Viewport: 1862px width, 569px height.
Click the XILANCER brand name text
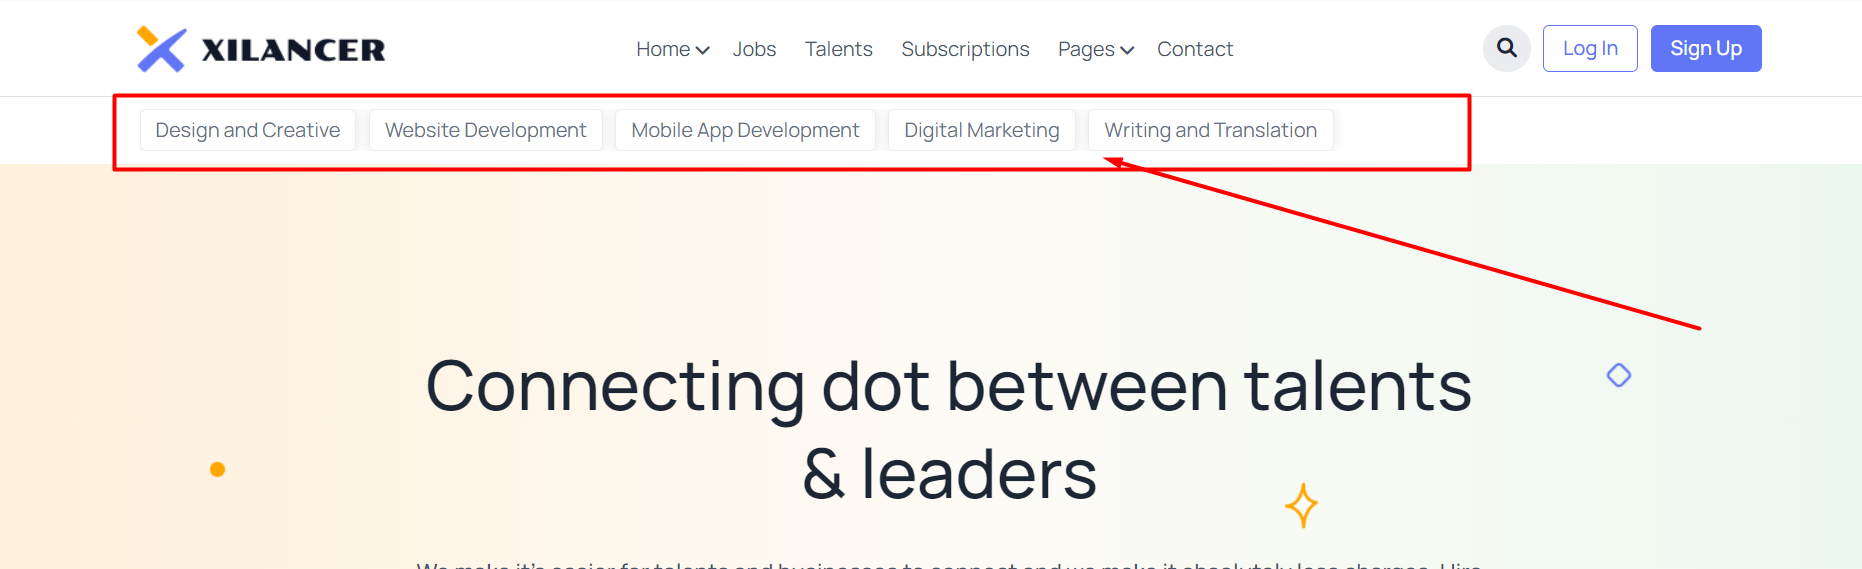click(293, 50)
